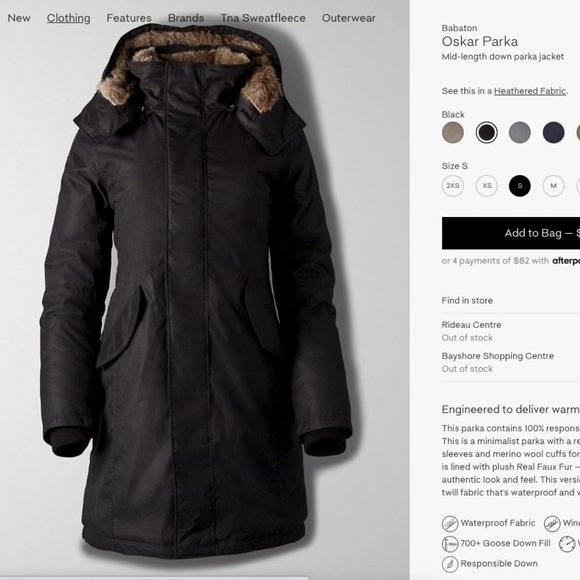Select the black color swatch
Image resolution: width=580 pixels, height=580 pixels.
pyautogui.click(x=486, y=132)
